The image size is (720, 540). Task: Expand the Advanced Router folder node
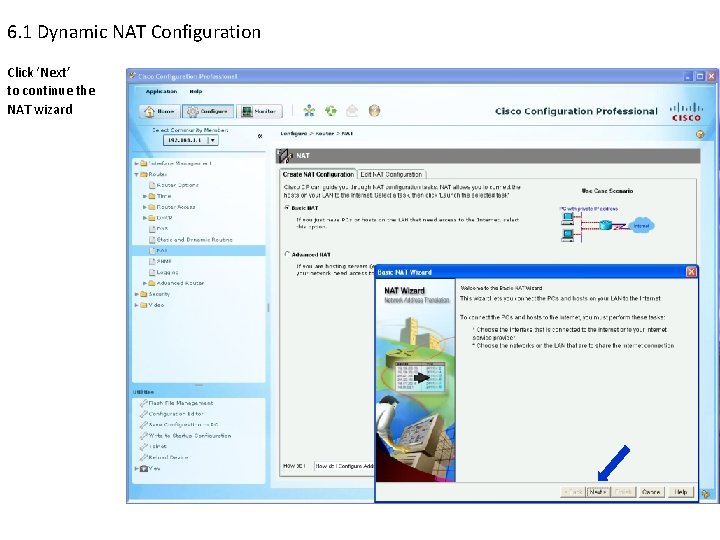(x=145, y=283)
